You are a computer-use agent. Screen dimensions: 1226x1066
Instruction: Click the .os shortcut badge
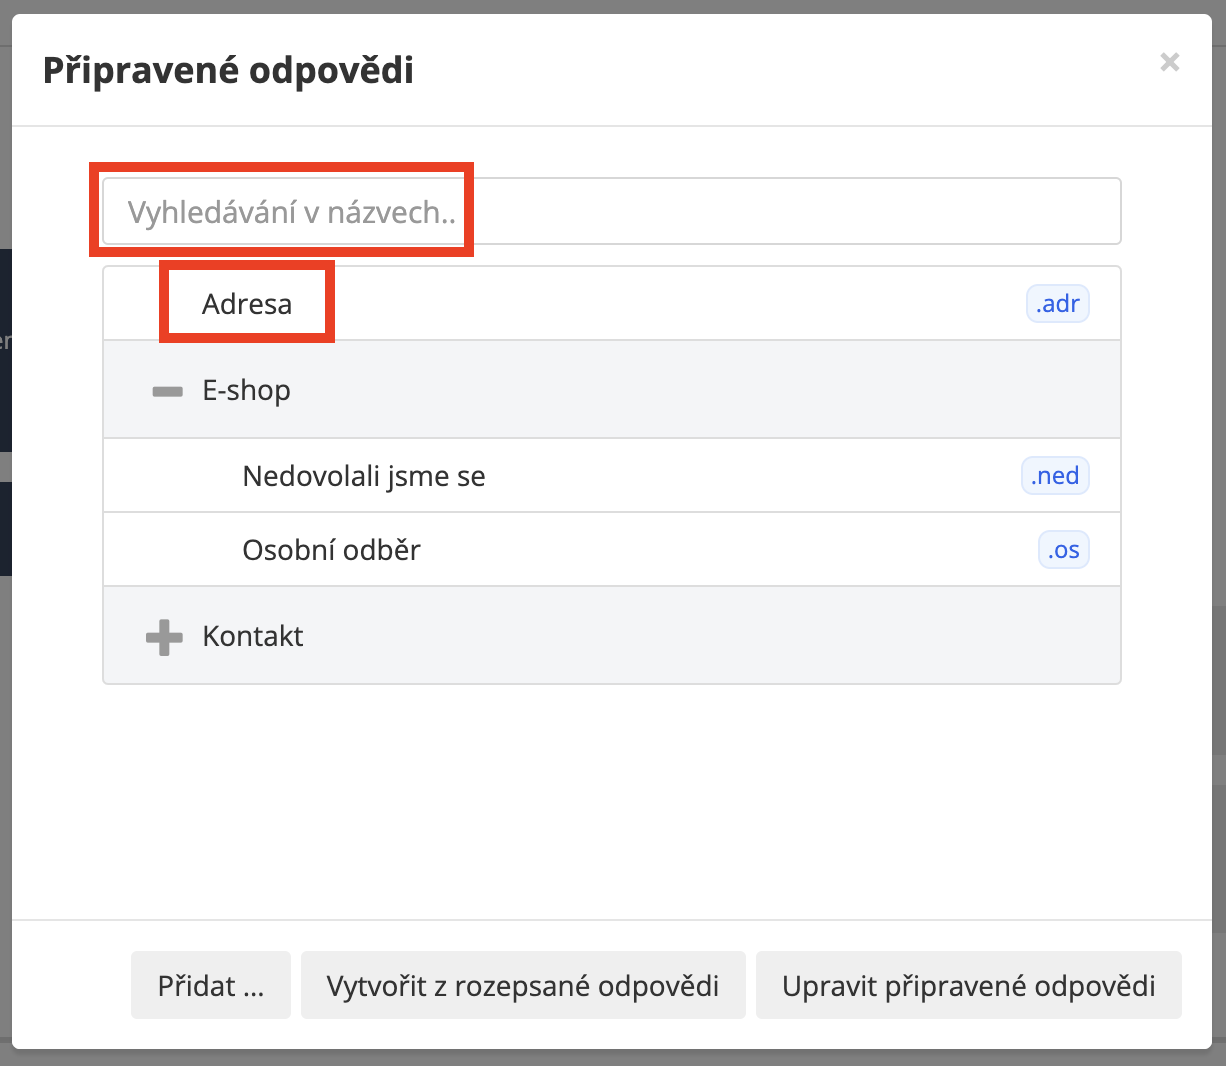(1064, 550)
